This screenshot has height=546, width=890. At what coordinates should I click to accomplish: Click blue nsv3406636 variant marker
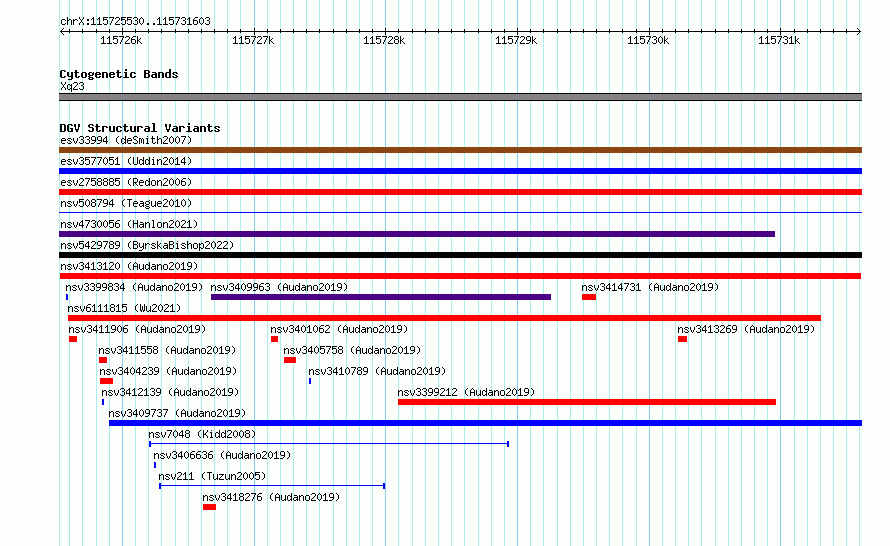tap(155, 465)
